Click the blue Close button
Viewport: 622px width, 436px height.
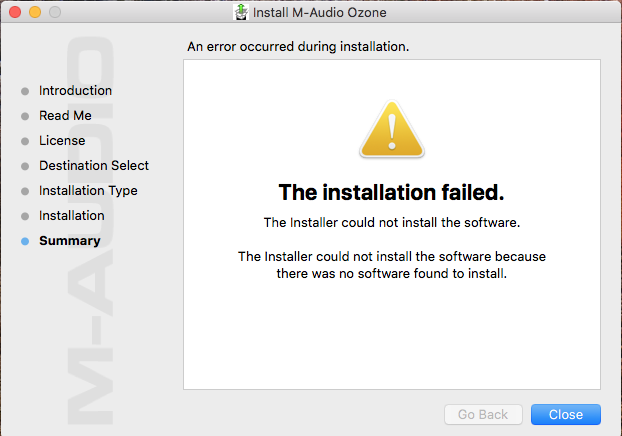[566, 415]
